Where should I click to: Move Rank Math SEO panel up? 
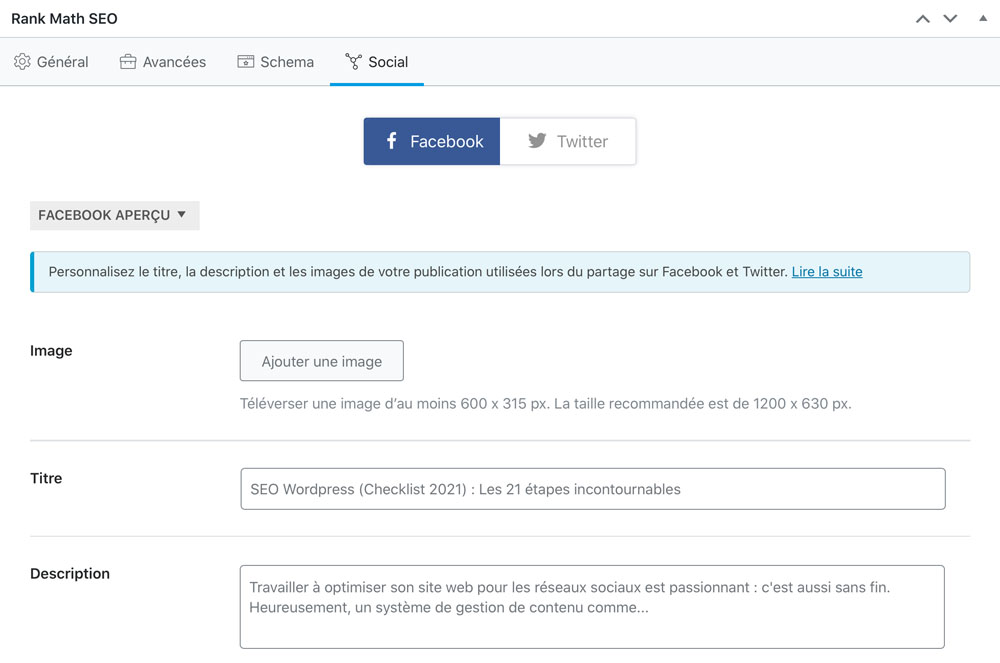922,18
